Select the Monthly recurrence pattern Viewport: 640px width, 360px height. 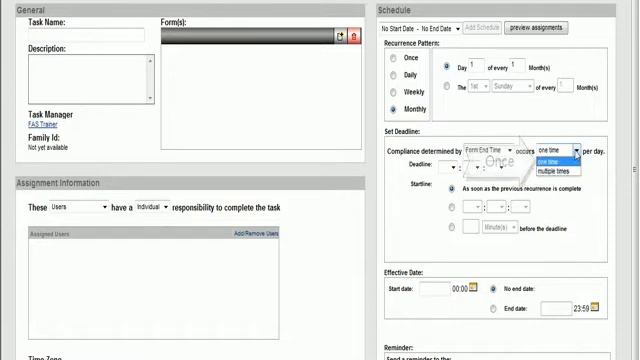393,109
